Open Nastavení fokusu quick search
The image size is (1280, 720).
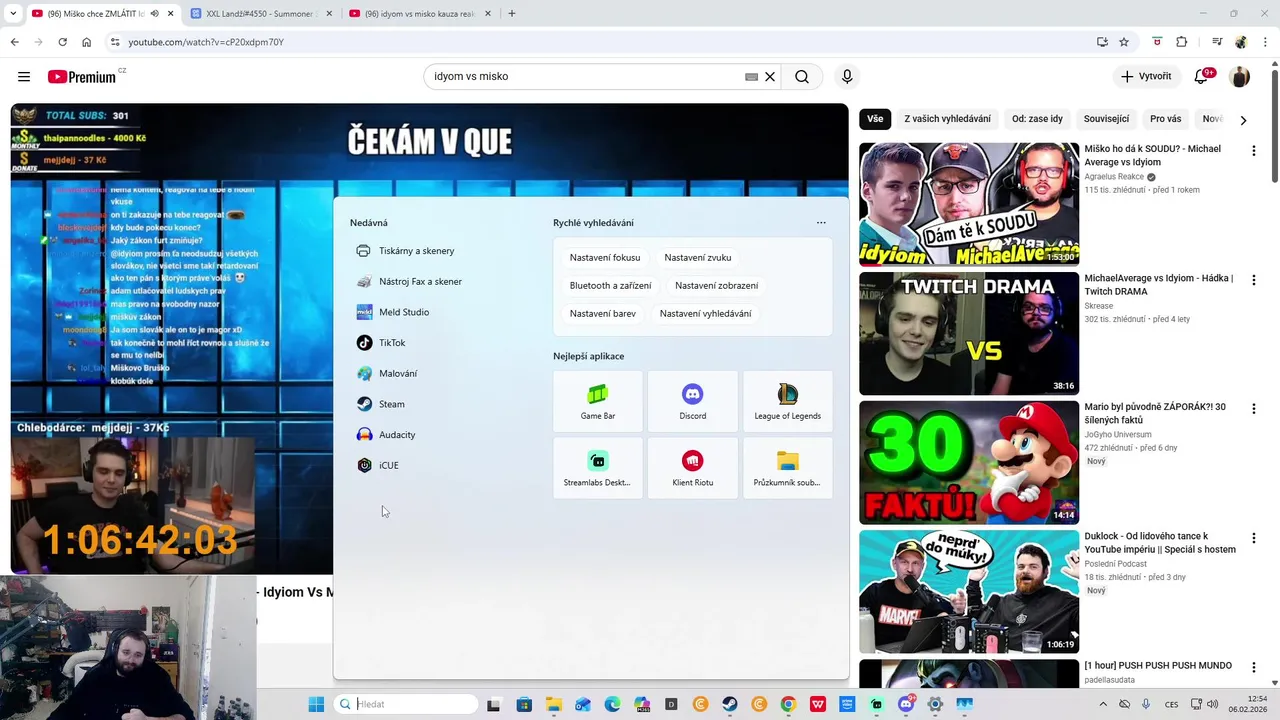(605, 258)
